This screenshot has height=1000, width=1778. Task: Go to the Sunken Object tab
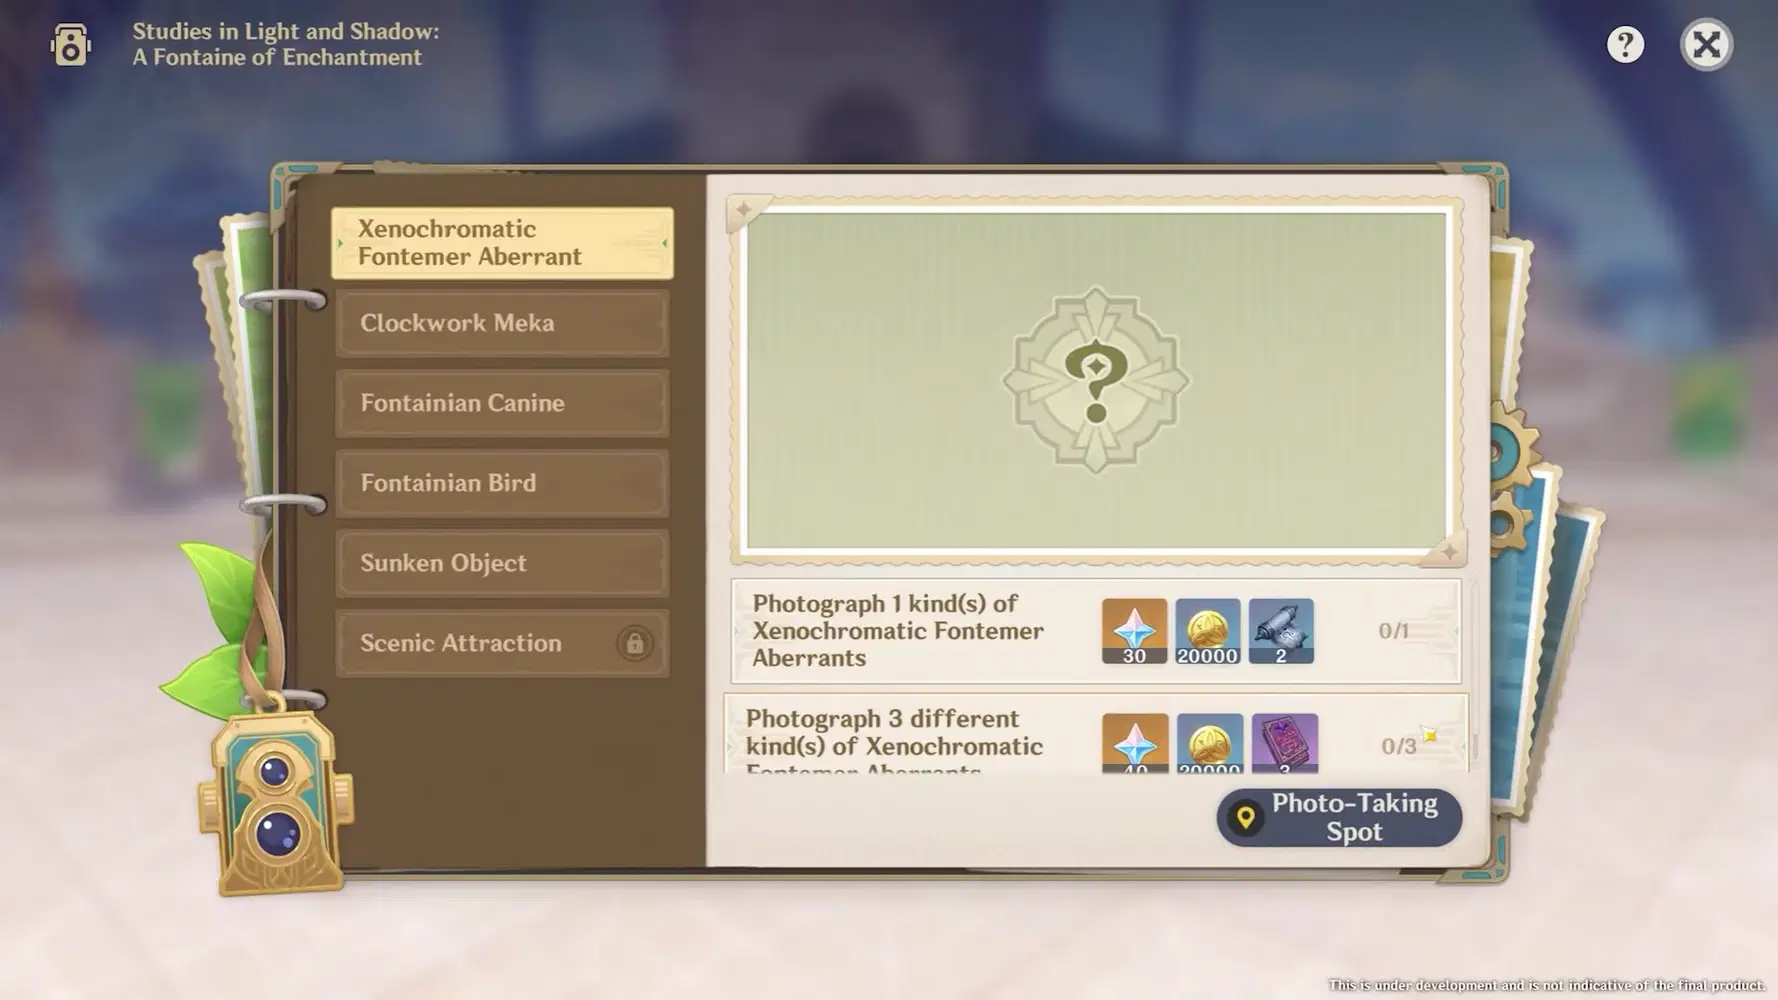[x=502, y=563]
